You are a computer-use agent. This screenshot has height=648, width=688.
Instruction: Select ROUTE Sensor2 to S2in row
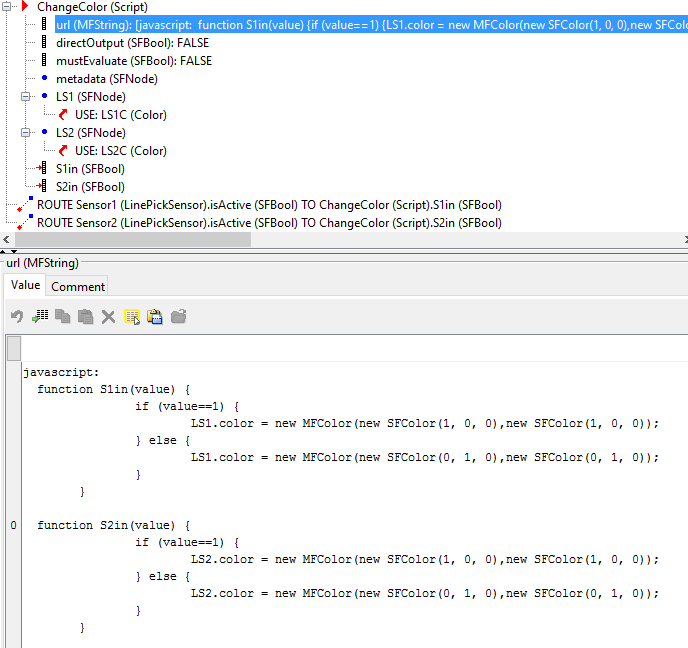(269, 222)
